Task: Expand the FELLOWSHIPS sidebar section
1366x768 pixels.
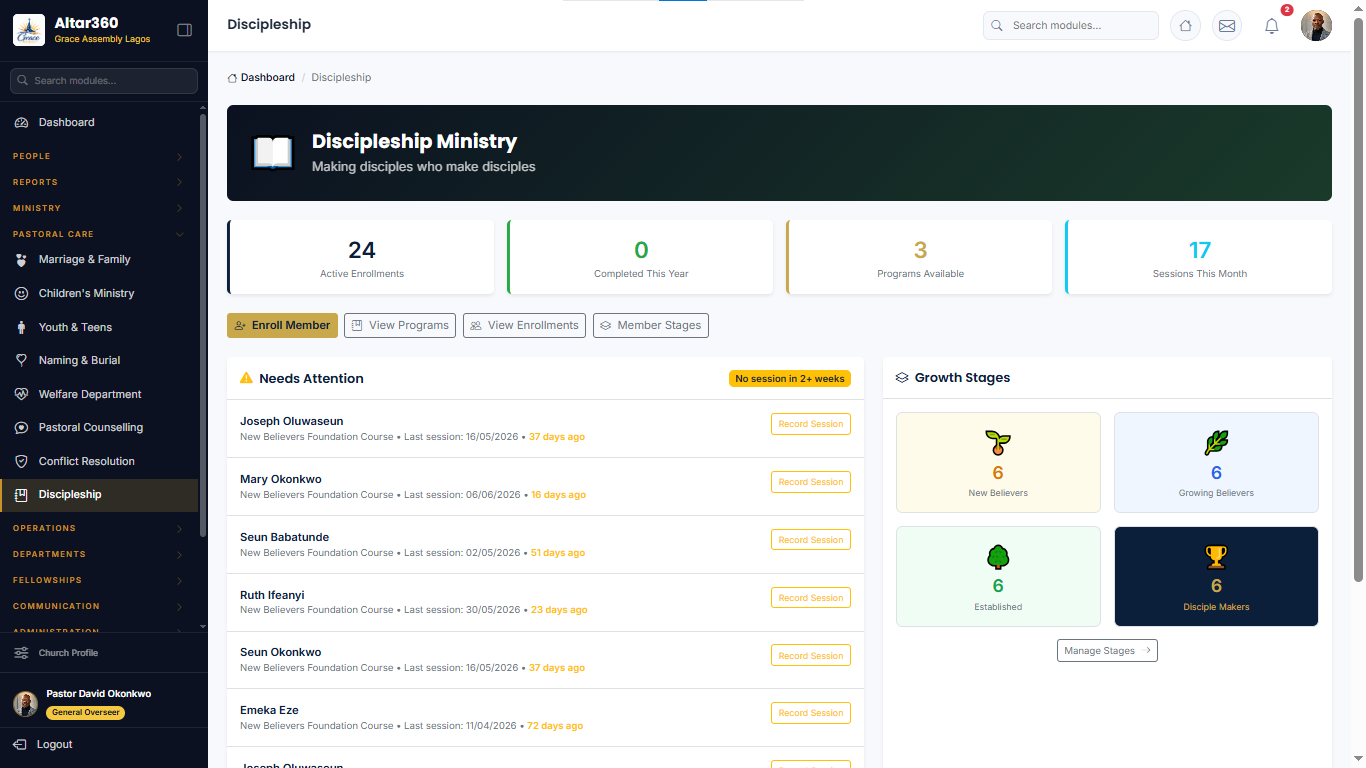Action: [99, 580]
